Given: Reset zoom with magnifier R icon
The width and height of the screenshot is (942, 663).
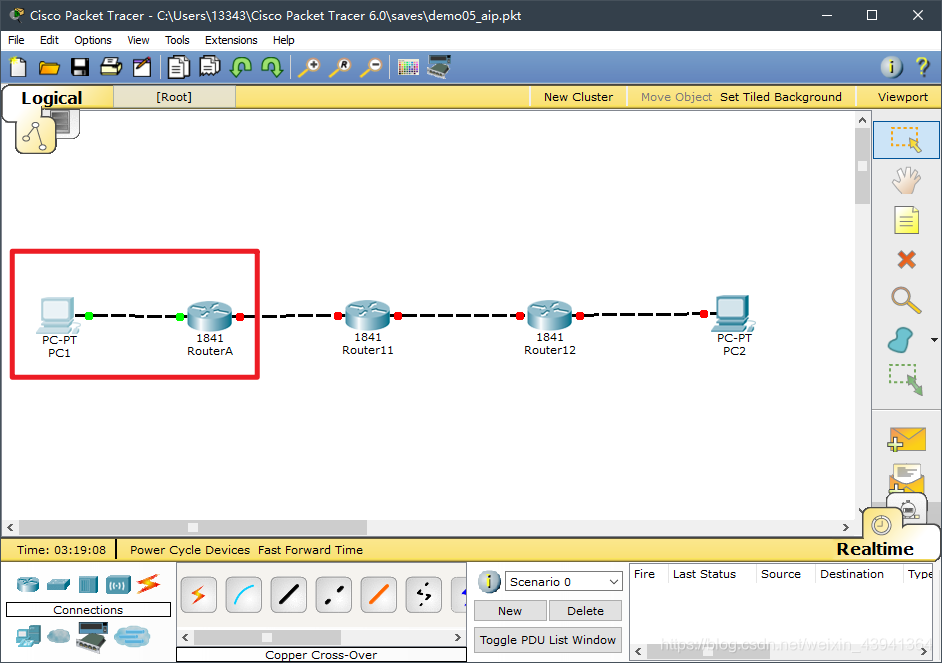Looking at the screenshot, I should pyautogui.click(x=340, y=67).
